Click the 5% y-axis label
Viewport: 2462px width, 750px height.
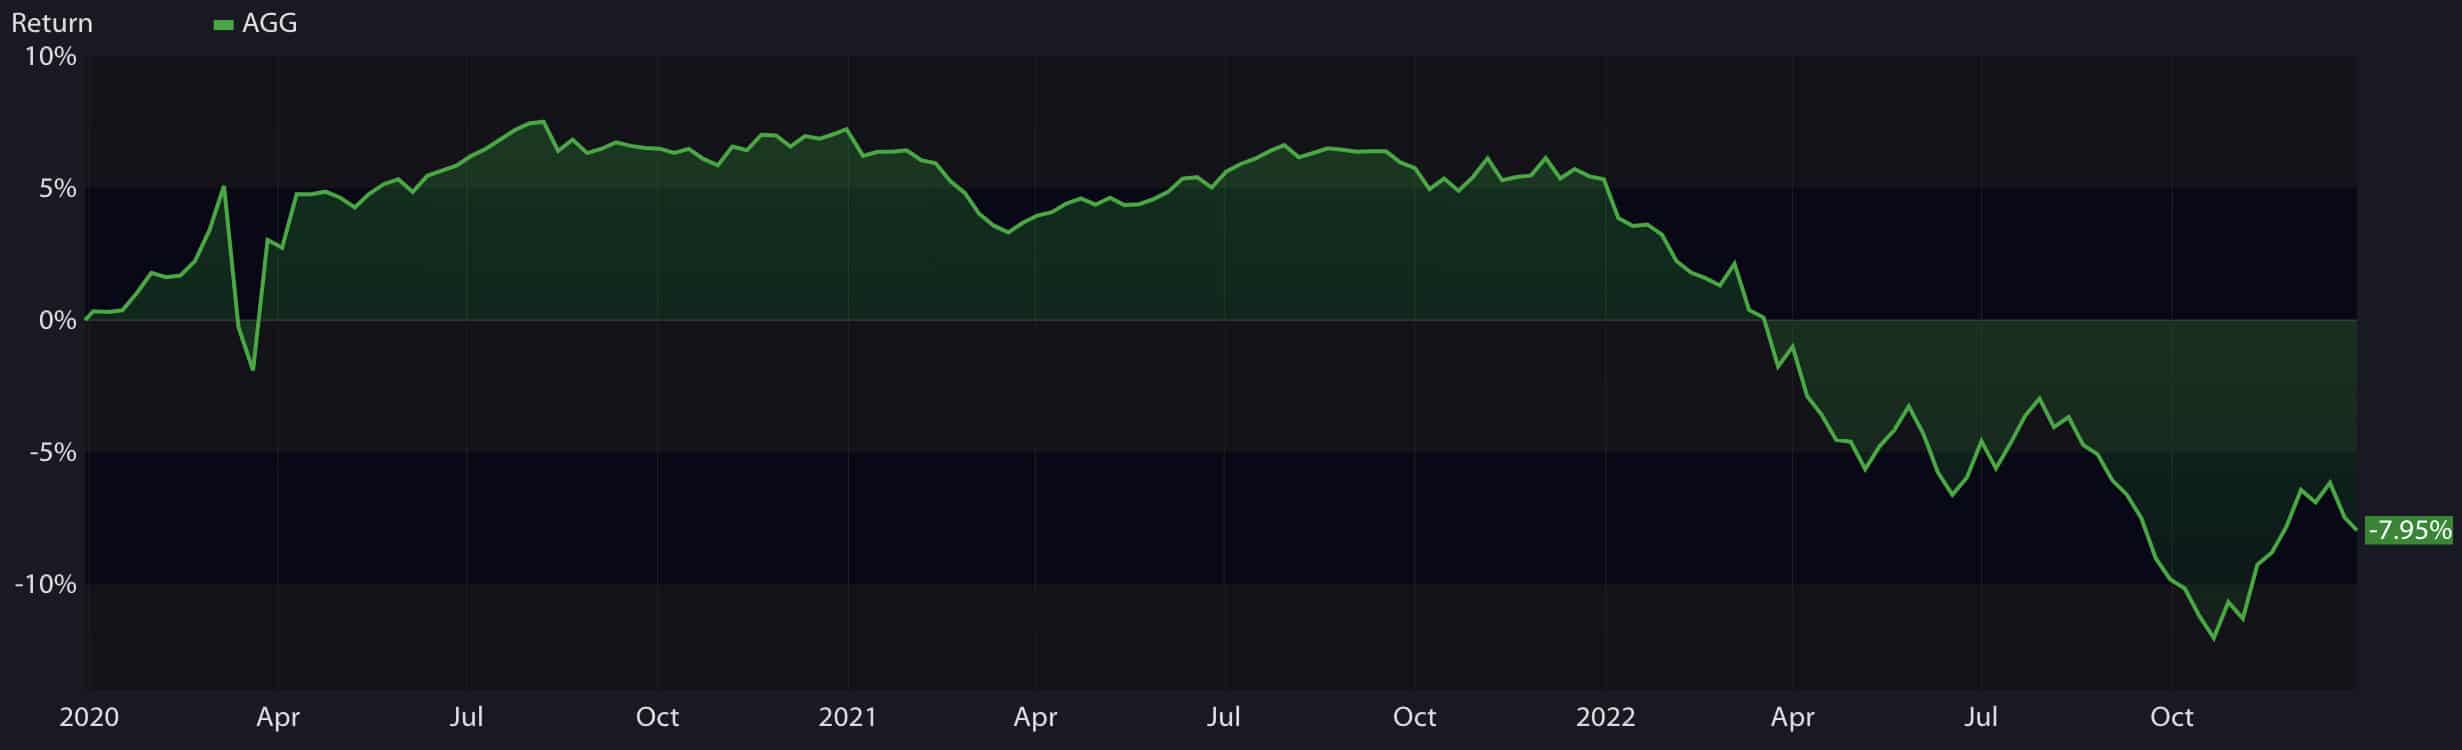tap(58, 188)
